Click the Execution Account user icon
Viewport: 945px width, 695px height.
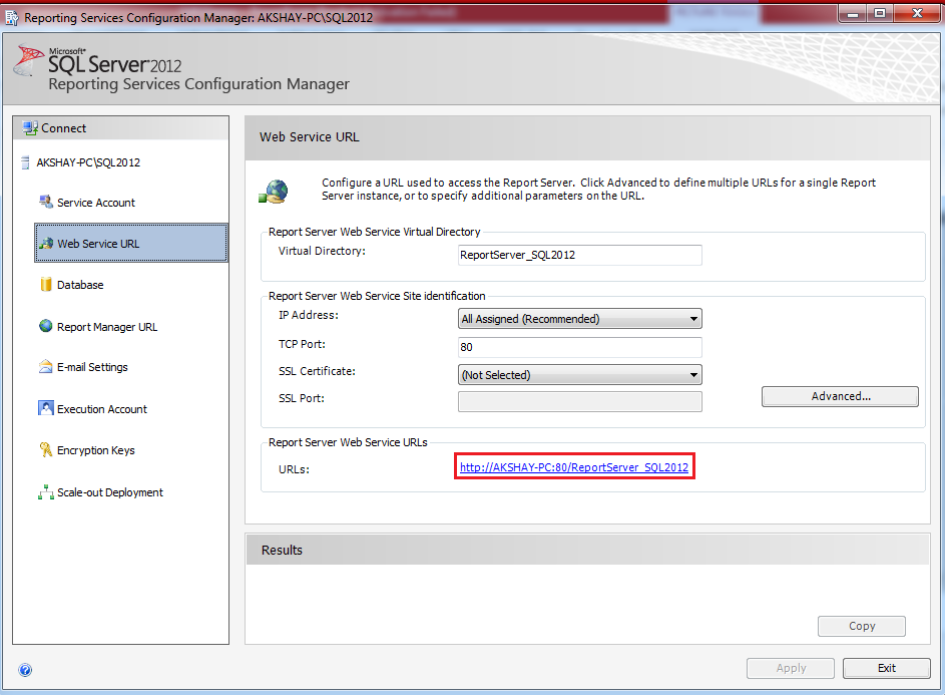coord(46,408)
